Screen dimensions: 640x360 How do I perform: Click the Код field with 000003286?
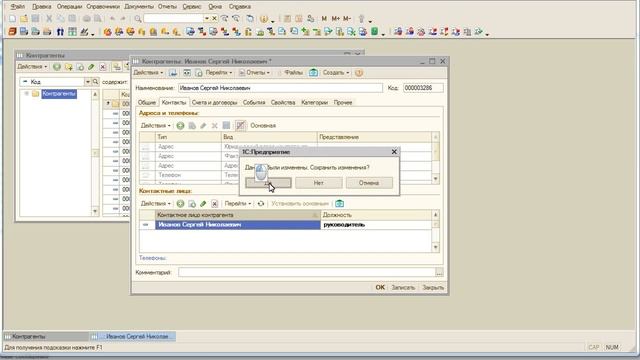(x=423, y=88)
